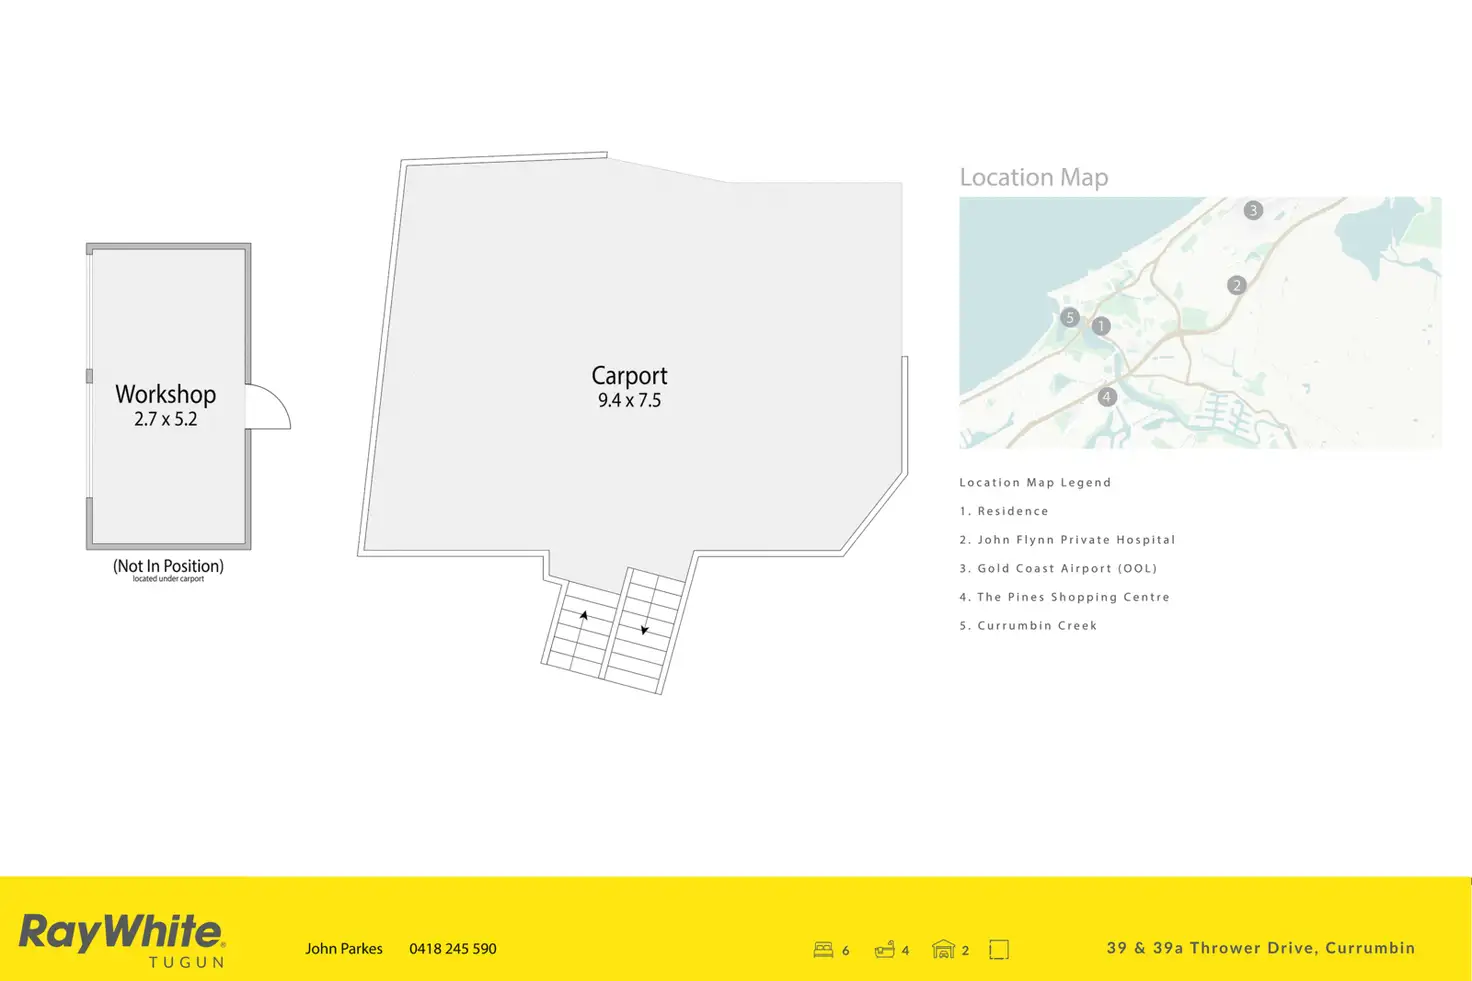Click the Gold Coast Airport legend entry
Viewport: 1472px width, 981px height.
(1058, 568)
